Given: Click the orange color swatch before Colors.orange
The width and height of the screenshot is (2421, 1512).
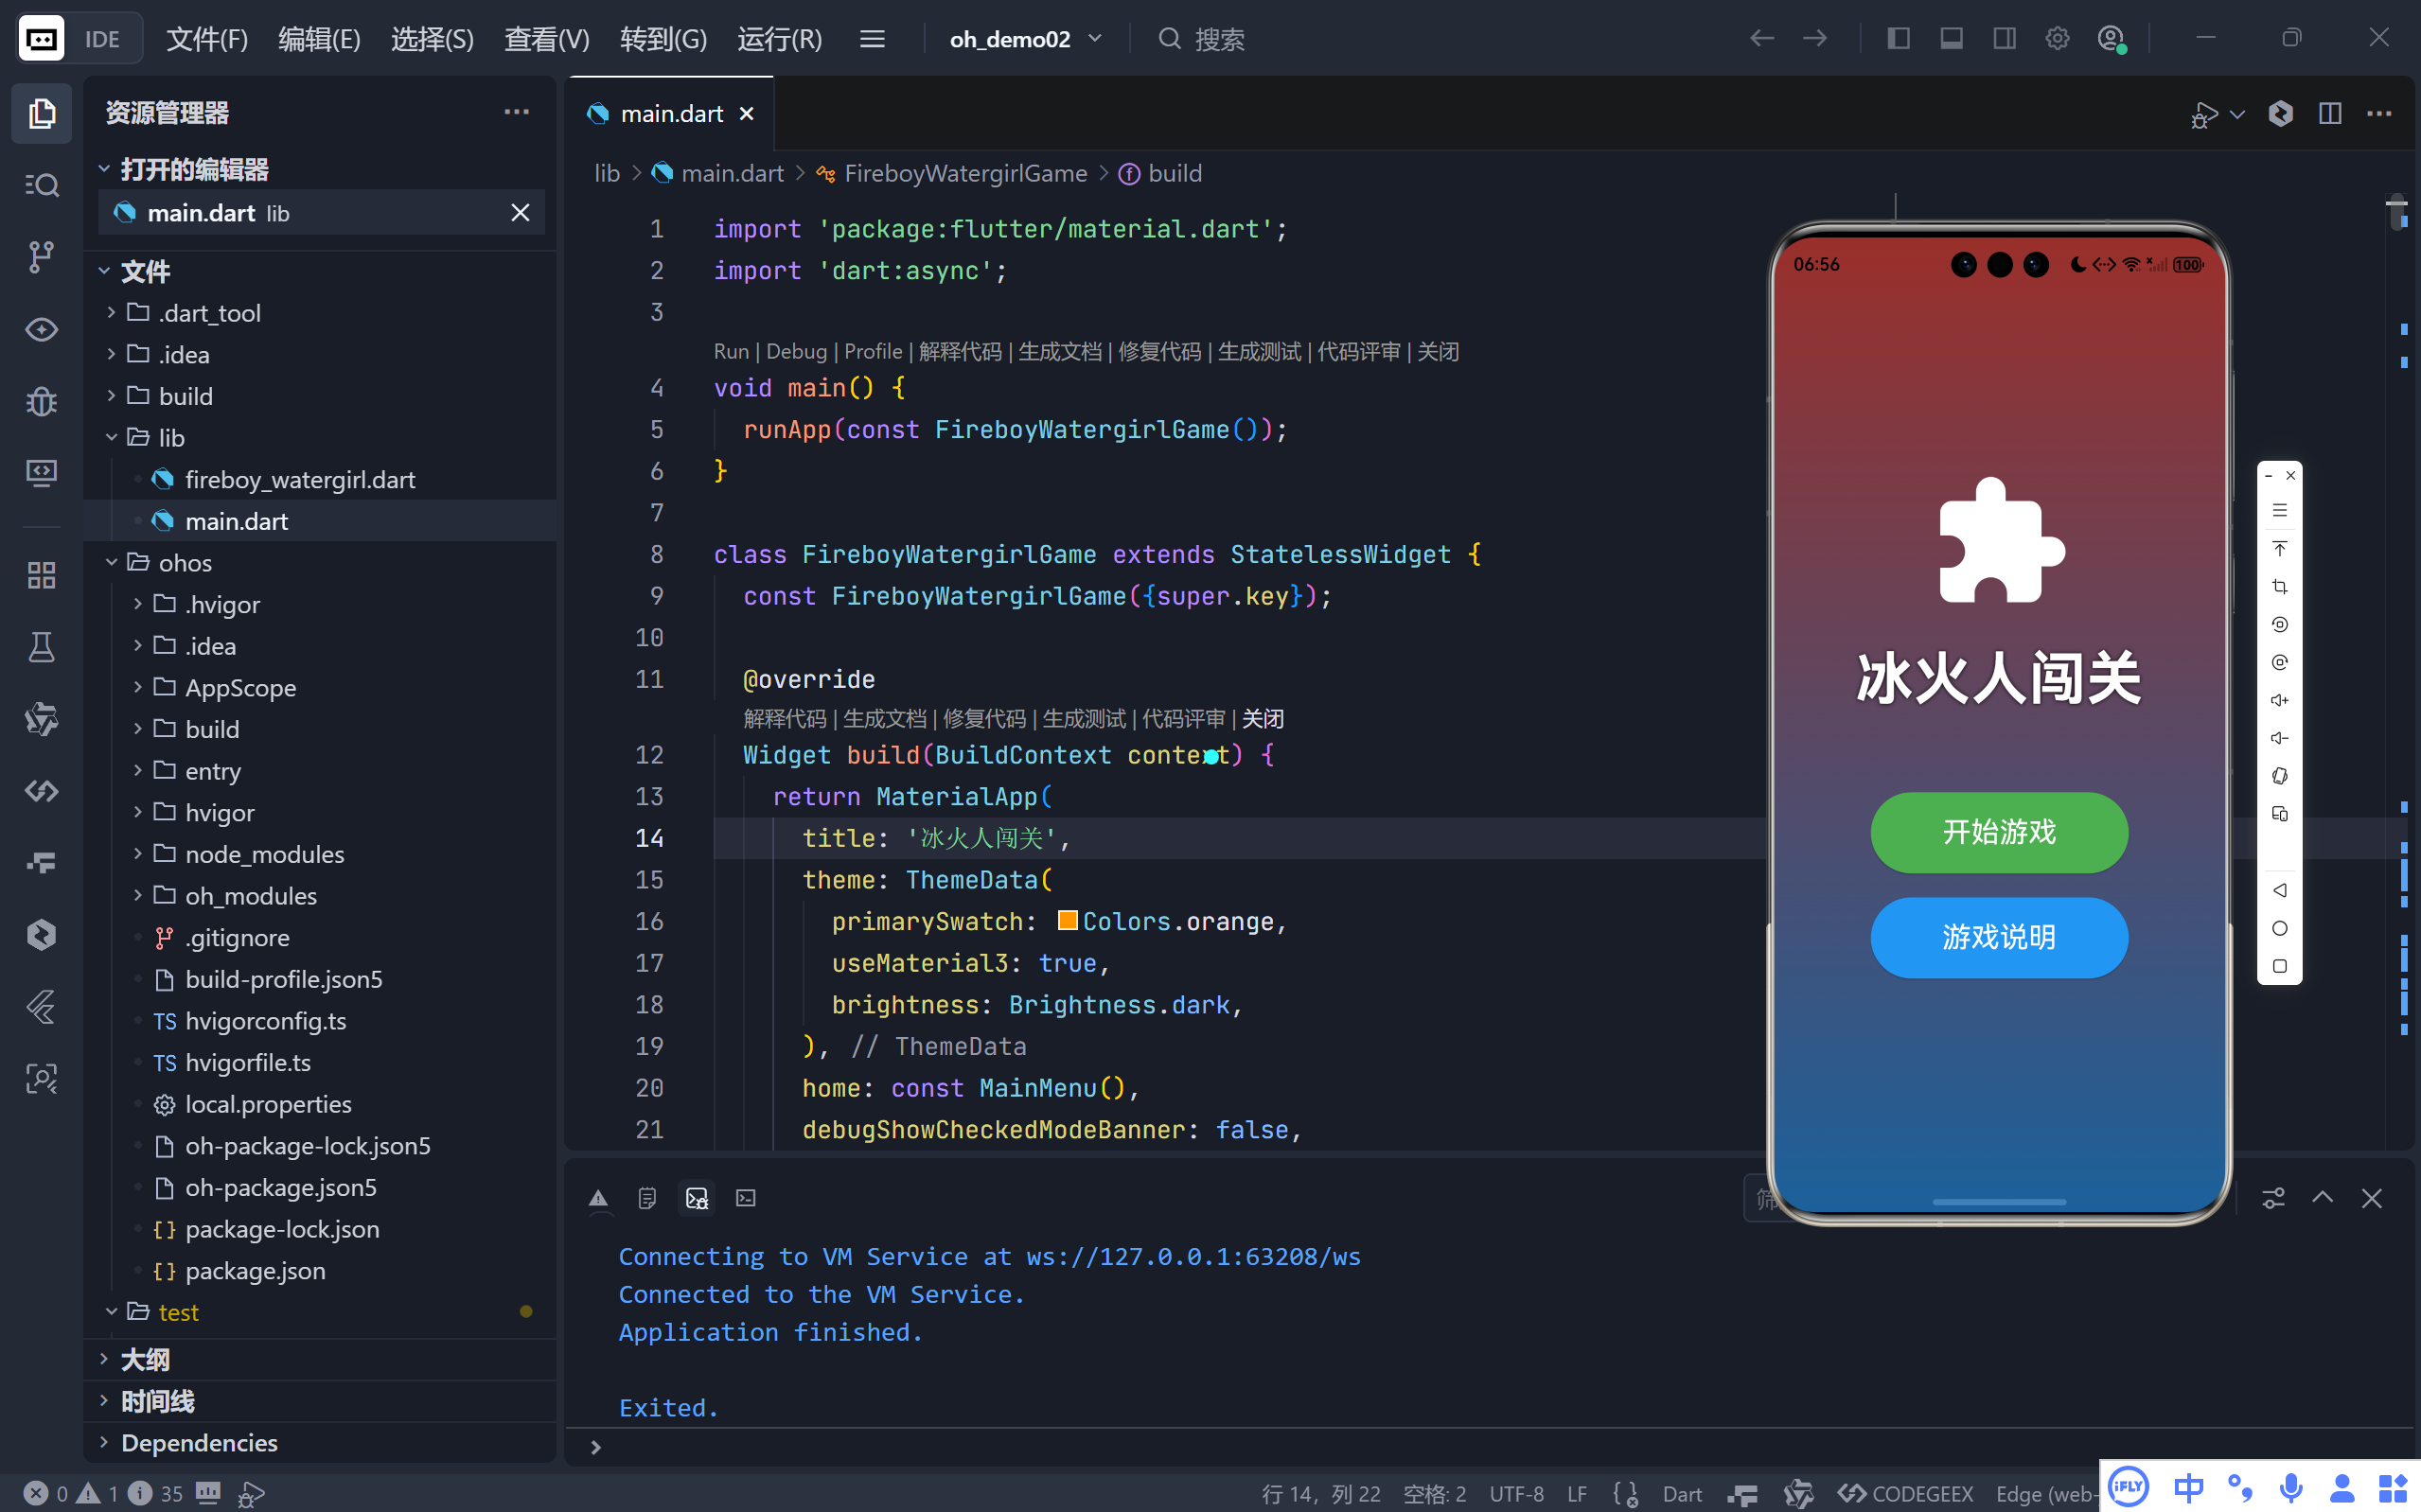Looking at the screenshot, I should [1067, 921].
